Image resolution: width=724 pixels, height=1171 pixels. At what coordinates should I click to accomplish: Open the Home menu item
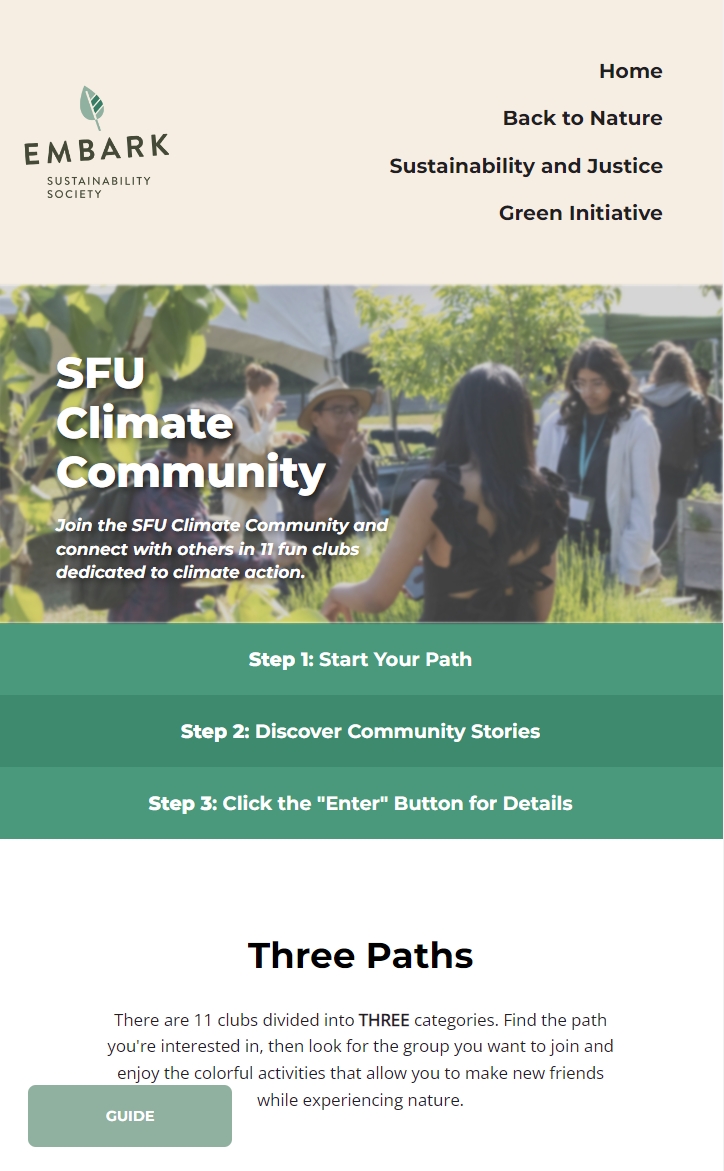pyautogui.click(x=631, y=71)
